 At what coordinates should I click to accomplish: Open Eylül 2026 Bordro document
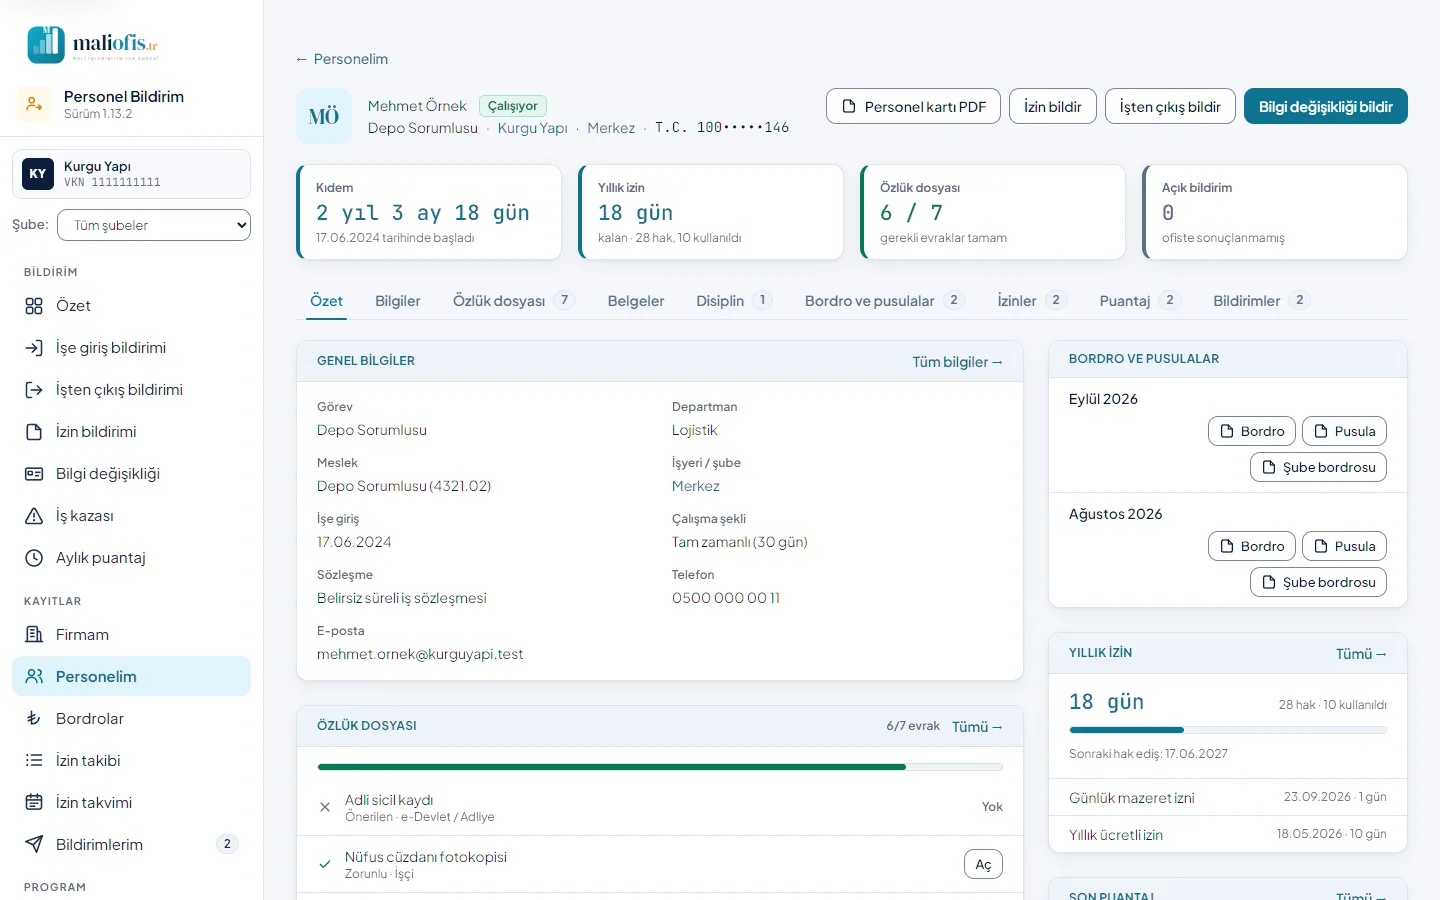pos(1252,431)
